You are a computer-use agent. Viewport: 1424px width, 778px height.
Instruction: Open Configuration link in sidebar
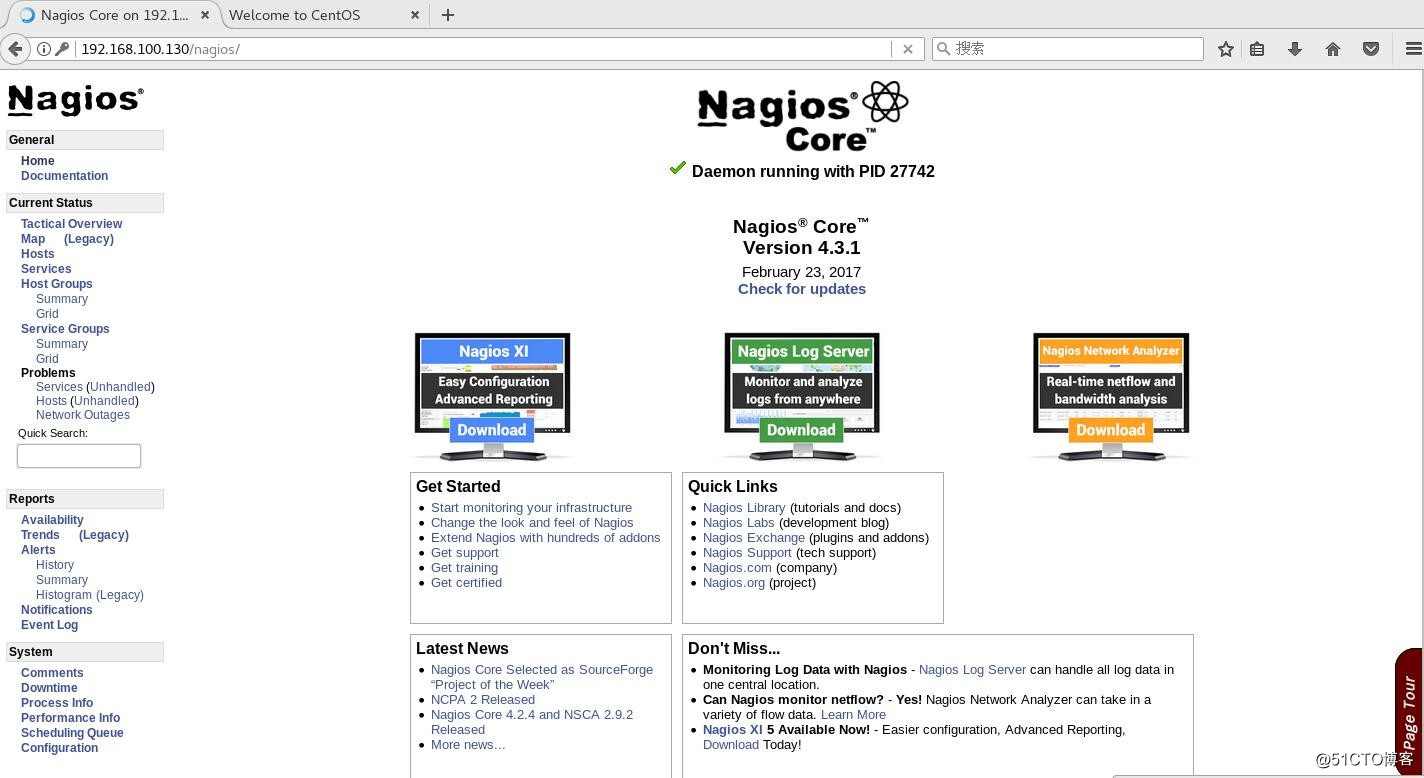pyautogui.click(x=59, y=748)
